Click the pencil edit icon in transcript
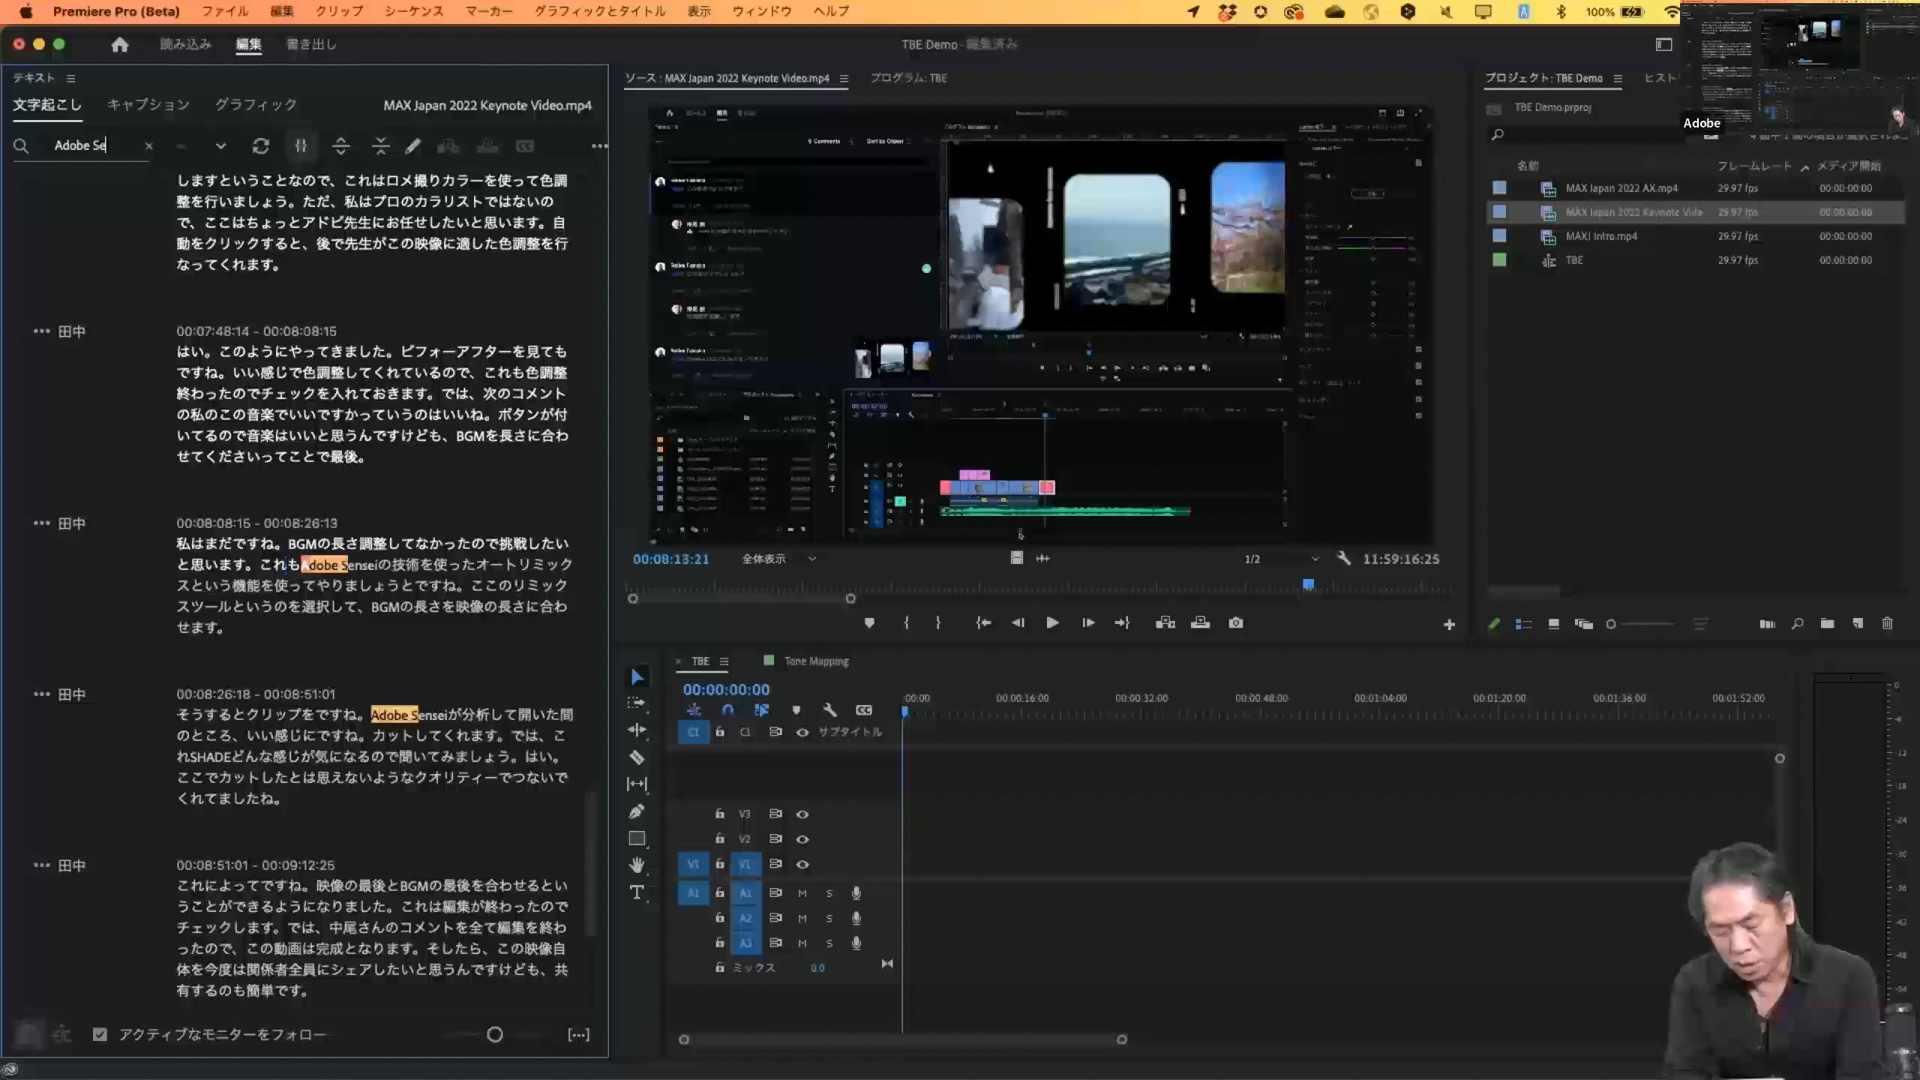Viewport: 1920px width, 1080px height. click(x=413, y=146)
